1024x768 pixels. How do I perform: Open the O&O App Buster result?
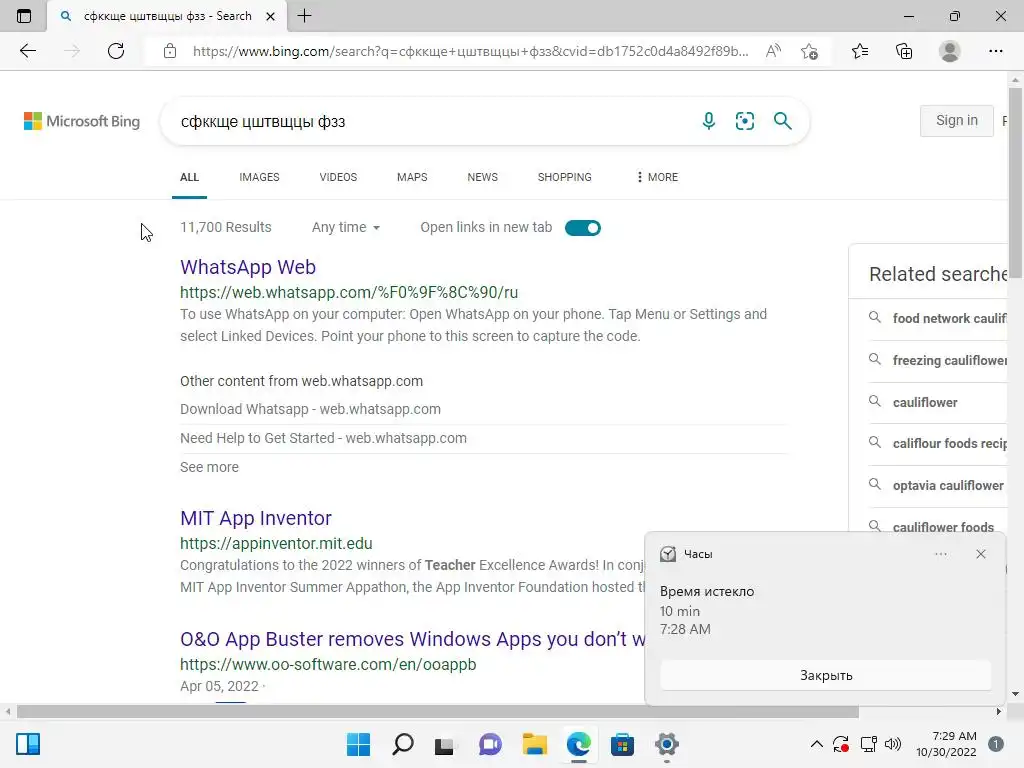tap(413, 639)
